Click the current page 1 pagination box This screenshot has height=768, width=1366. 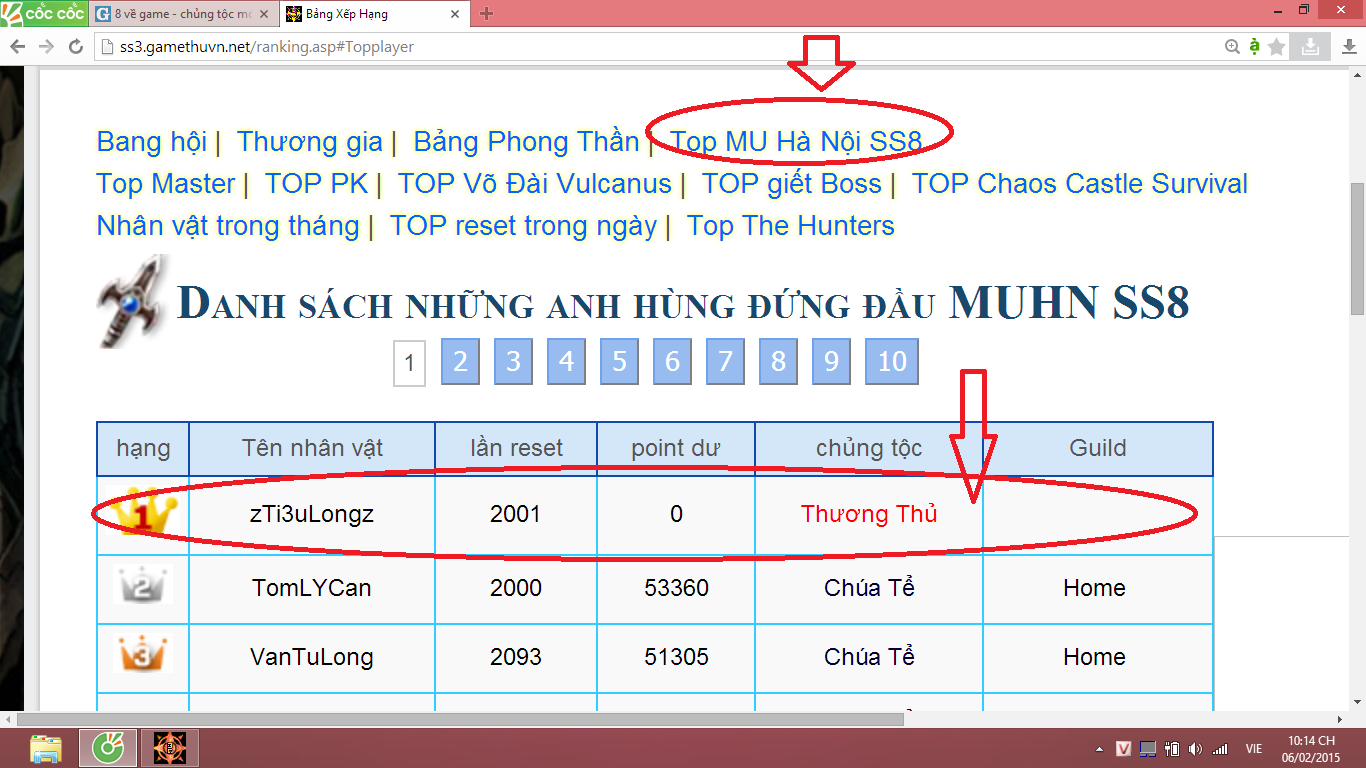[x=409, y=362]
